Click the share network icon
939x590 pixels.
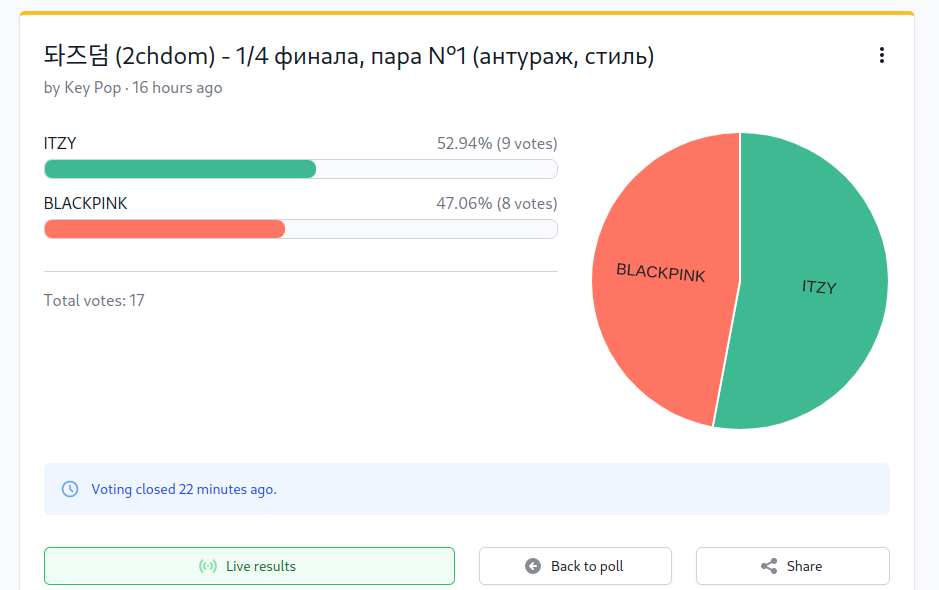(x=769, y=566)
